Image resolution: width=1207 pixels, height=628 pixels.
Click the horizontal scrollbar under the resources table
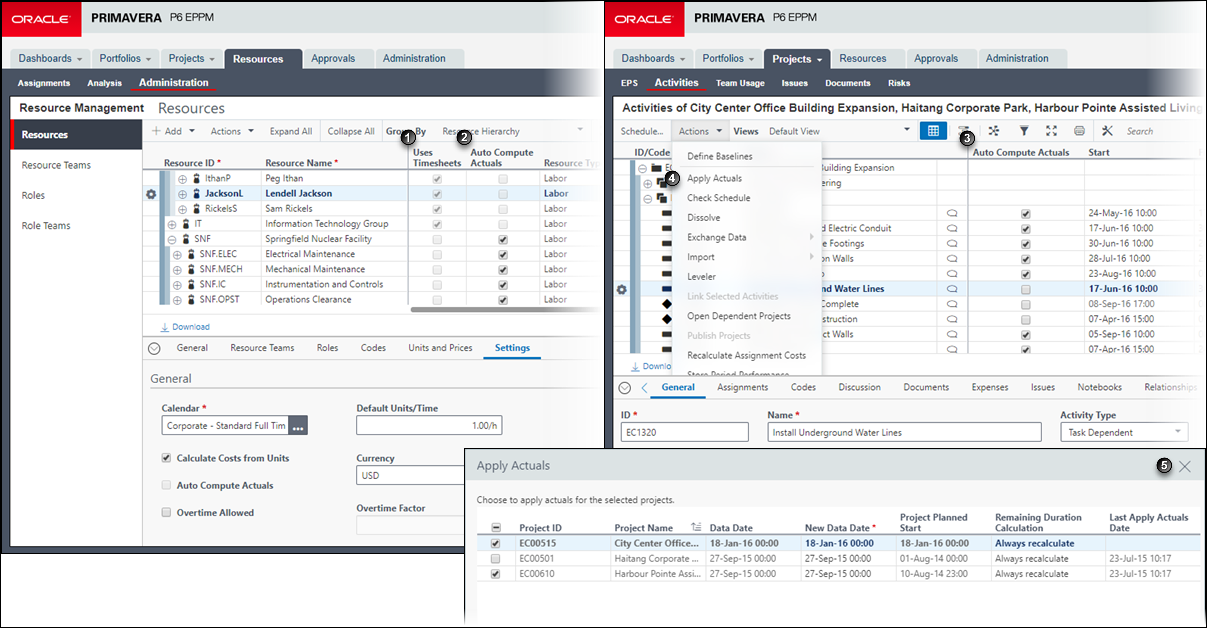point(506,310)
